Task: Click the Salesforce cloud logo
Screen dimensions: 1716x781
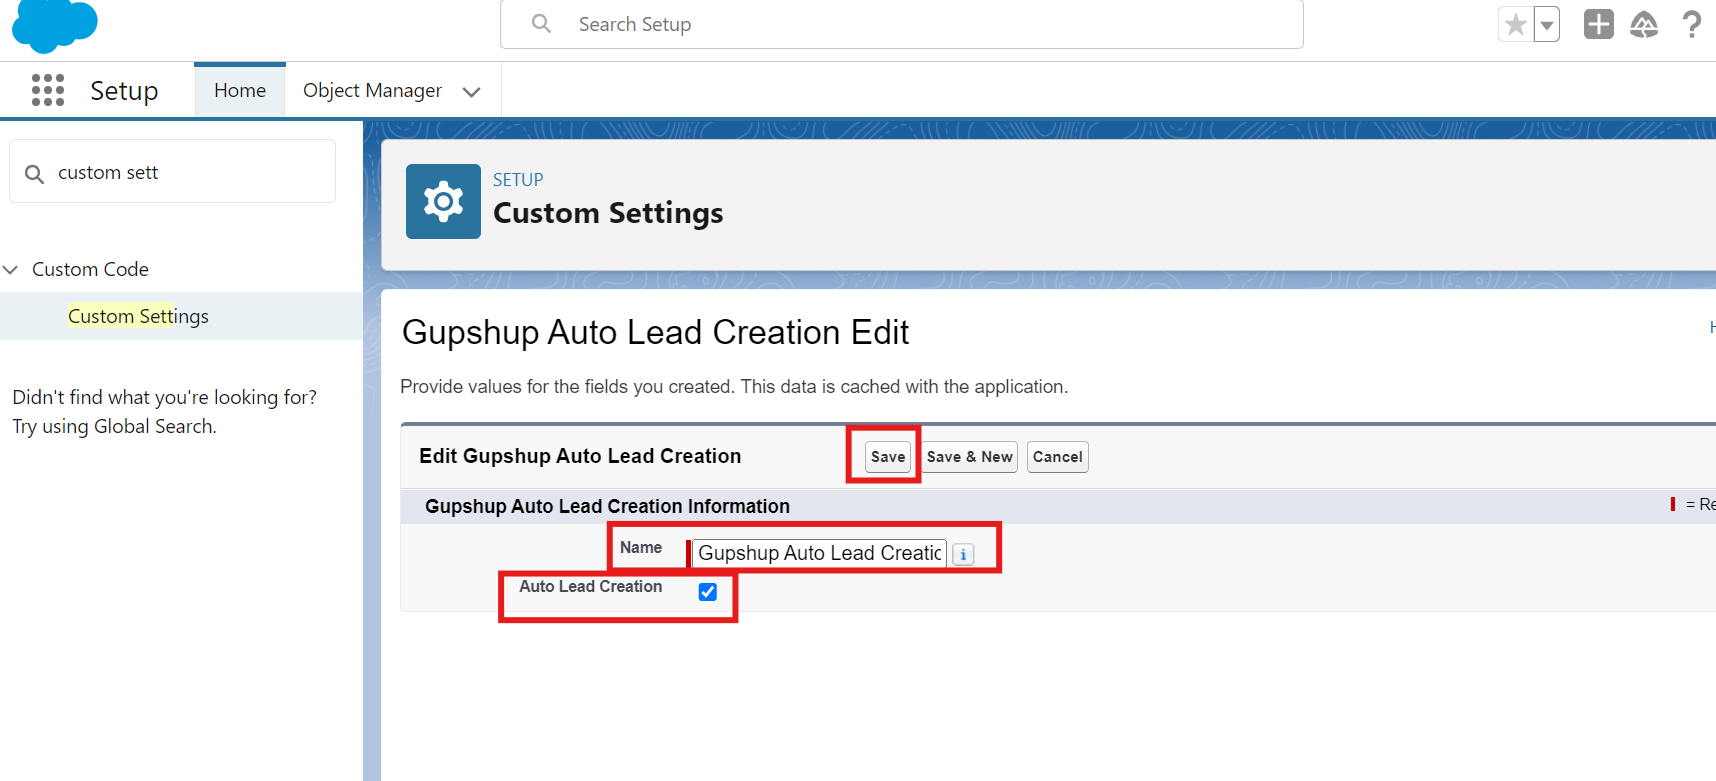Action: (55, 25)
